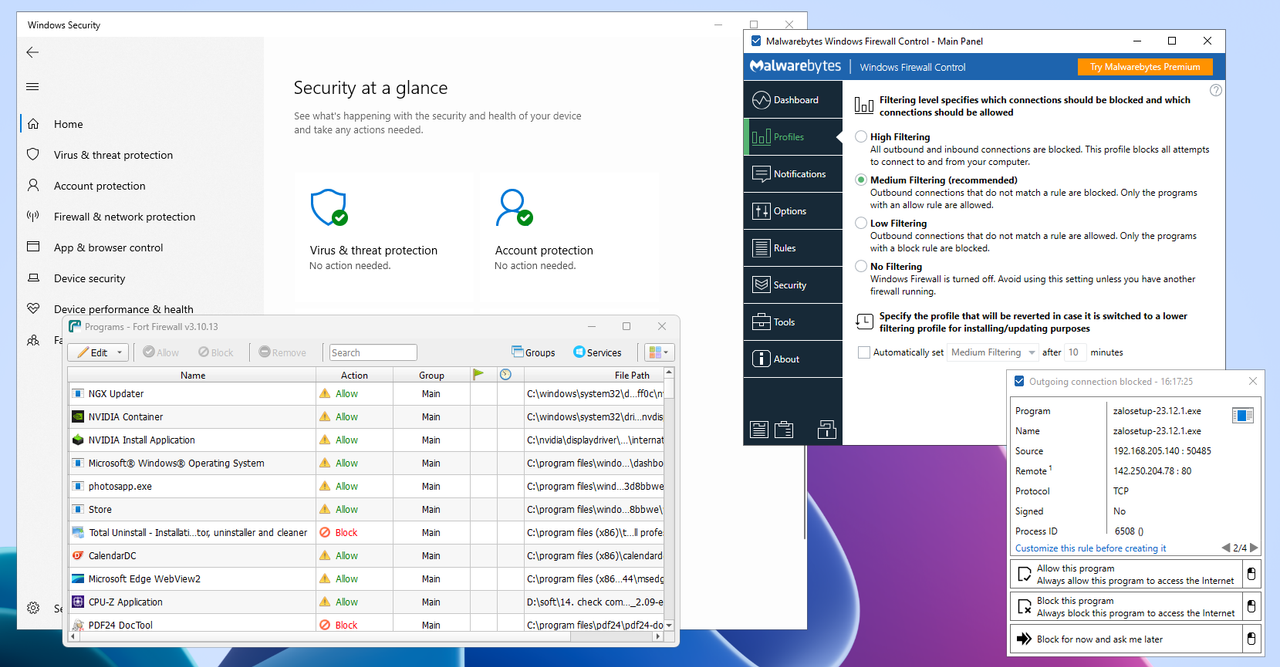Open Dashboard in Windows Firewall Control sidebar
This screenshot has height=667, width=1280.
(x=793, y=100)
